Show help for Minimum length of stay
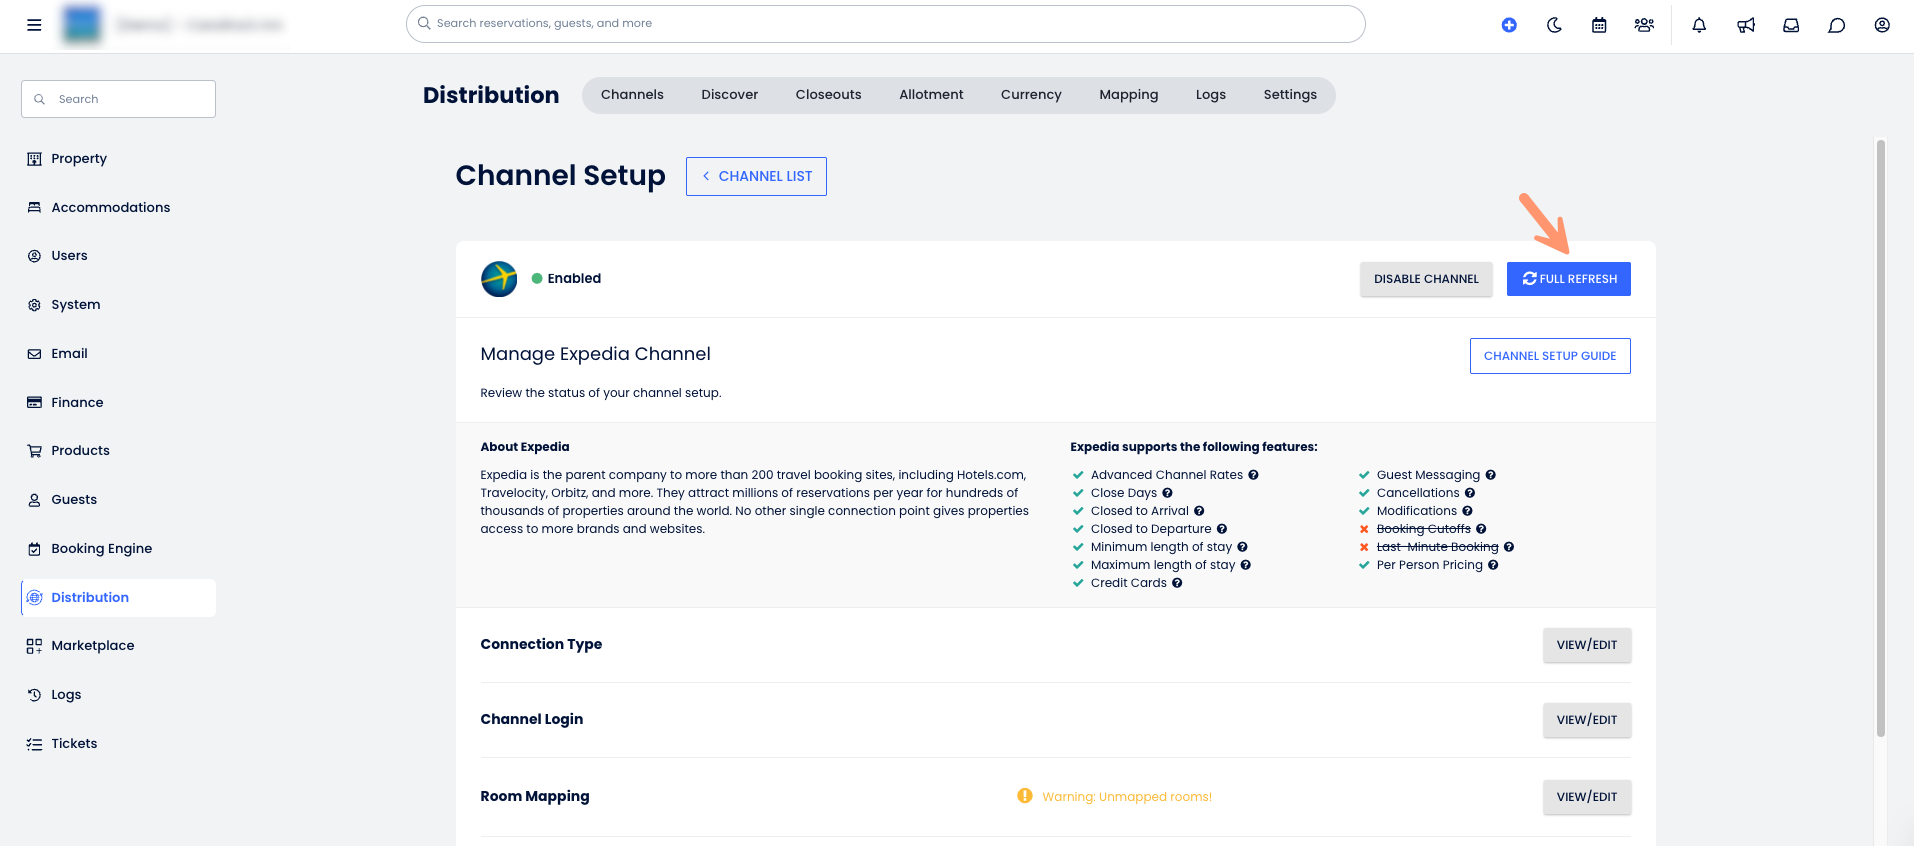This screenshot has width=1914, height=846. (x=1242, y=547)
